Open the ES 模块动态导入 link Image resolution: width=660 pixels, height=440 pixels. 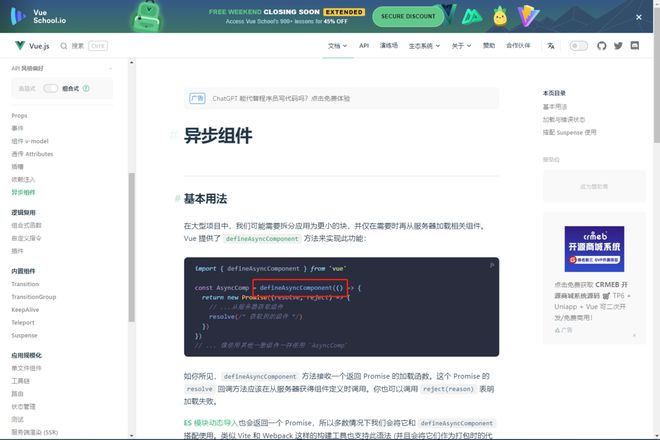[x=211, y=423]
